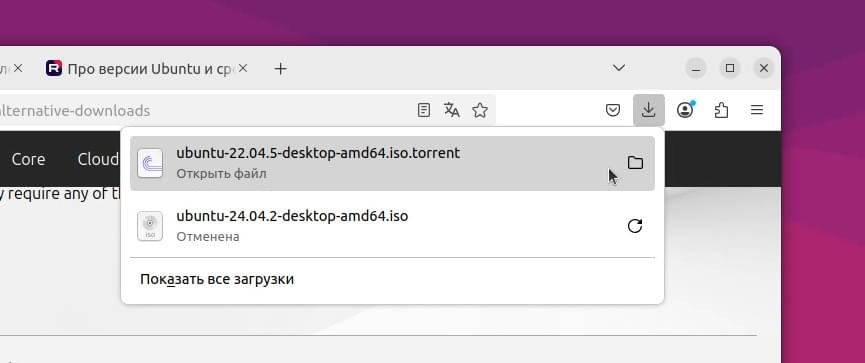Screen dimensions: 865x363
Task: Show torrent file in containing folder
Action: [635, 163]
